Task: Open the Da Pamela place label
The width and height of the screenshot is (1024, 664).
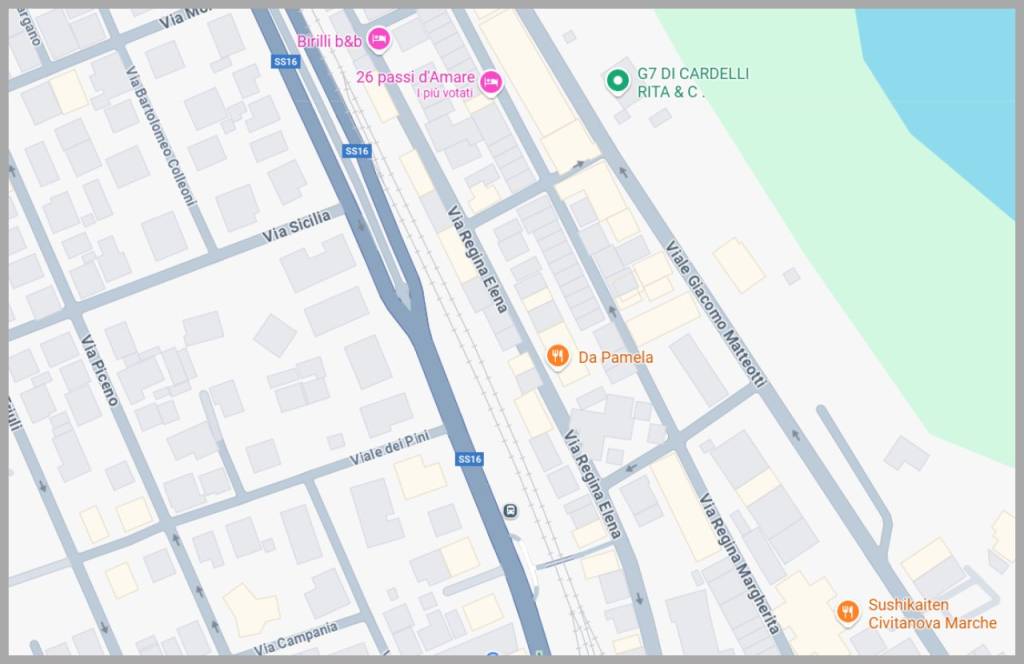Action: pos(615,357)
